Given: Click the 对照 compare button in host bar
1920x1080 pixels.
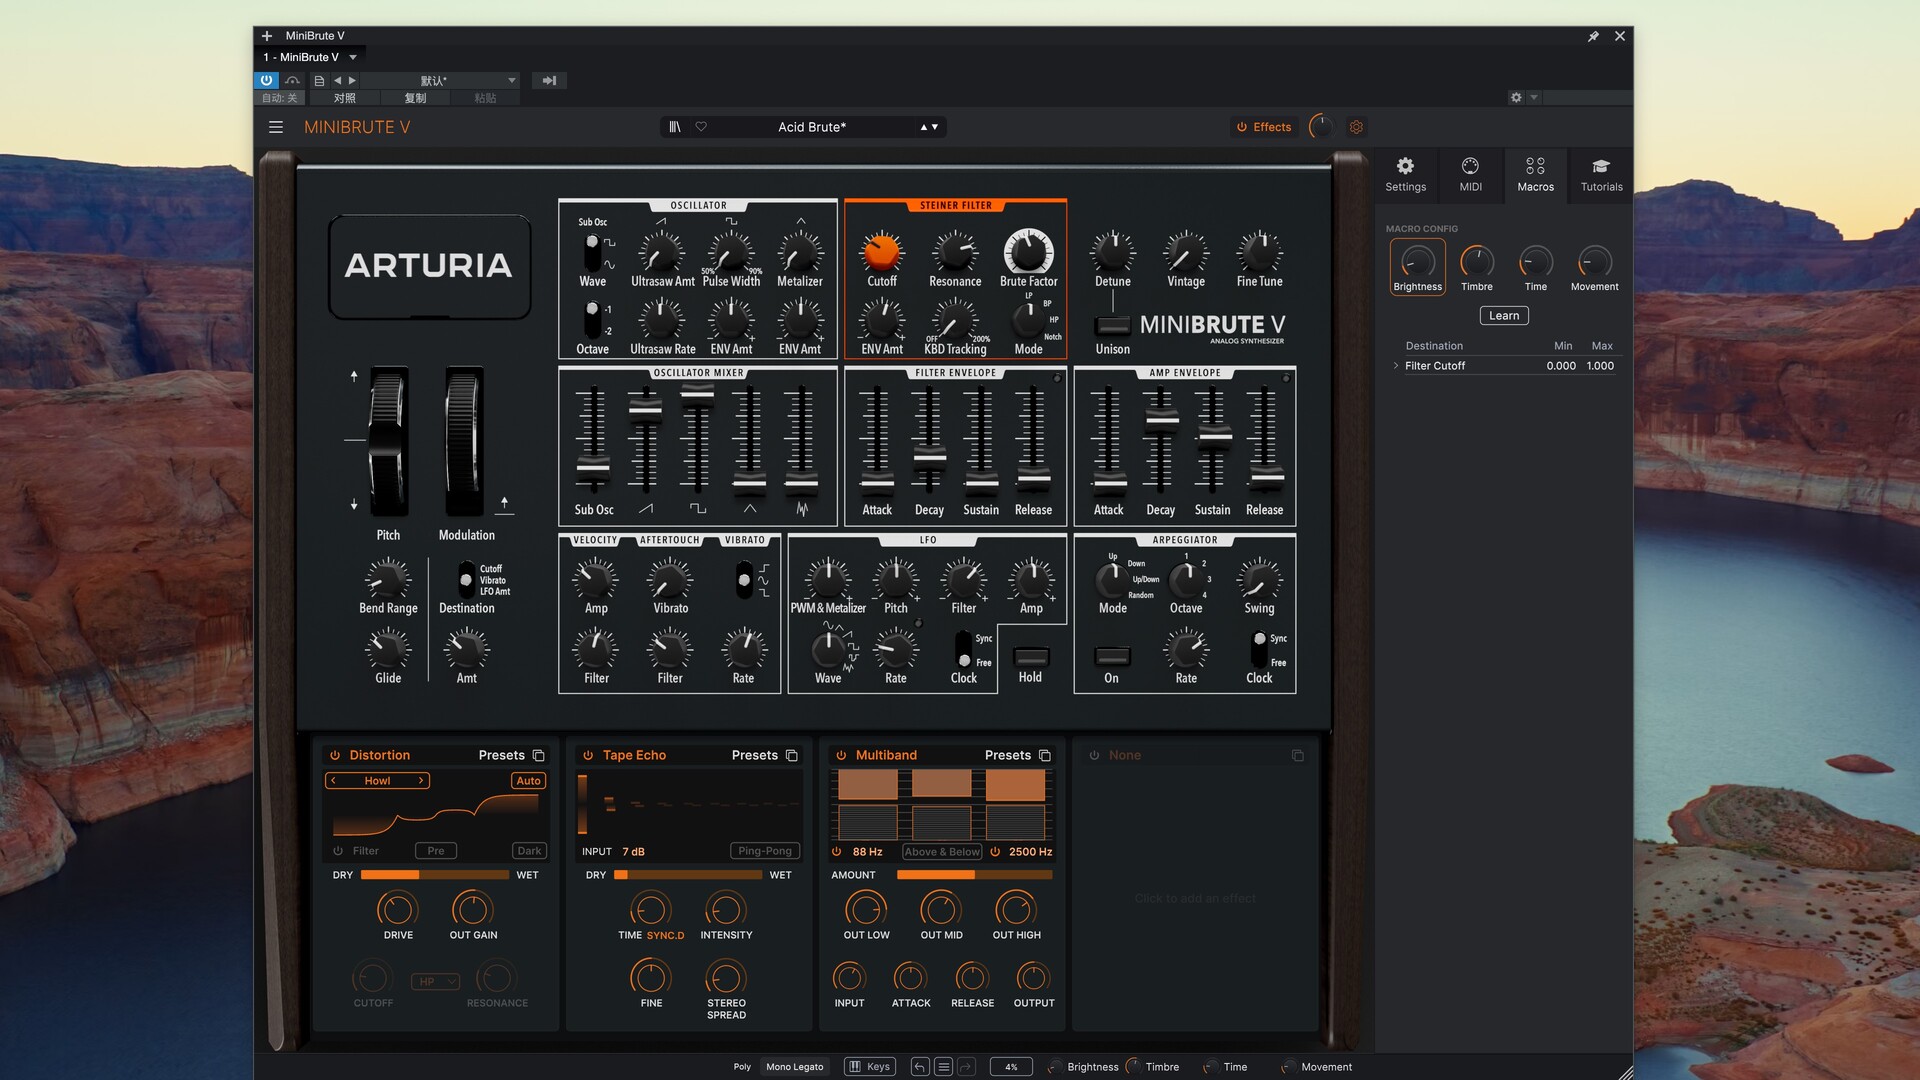Looking at the screenshot, I should click(x=344, y=98).
